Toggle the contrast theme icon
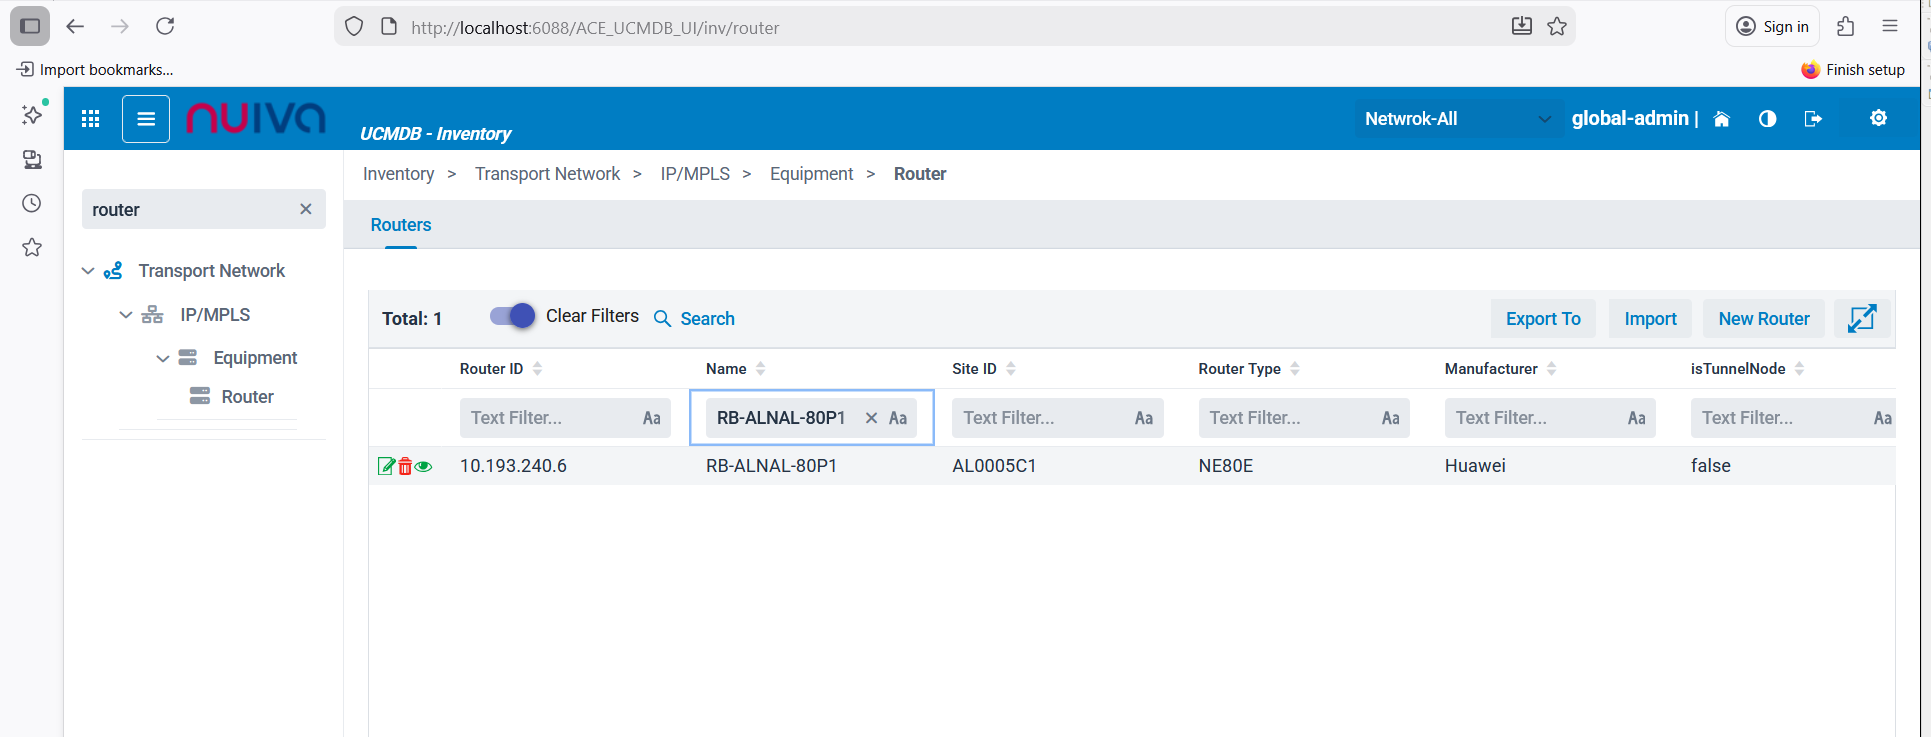The width and height of the screenshot is (1931, 737). [x=1767, y=119]
